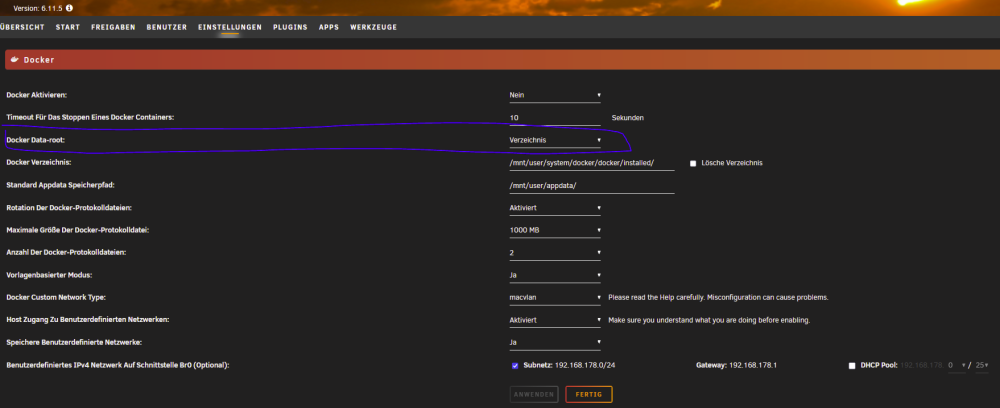This screenshot has height=408, width=1000.
Task: Open the DHCP pool prefix size dropdown
Action: [982, 365]
